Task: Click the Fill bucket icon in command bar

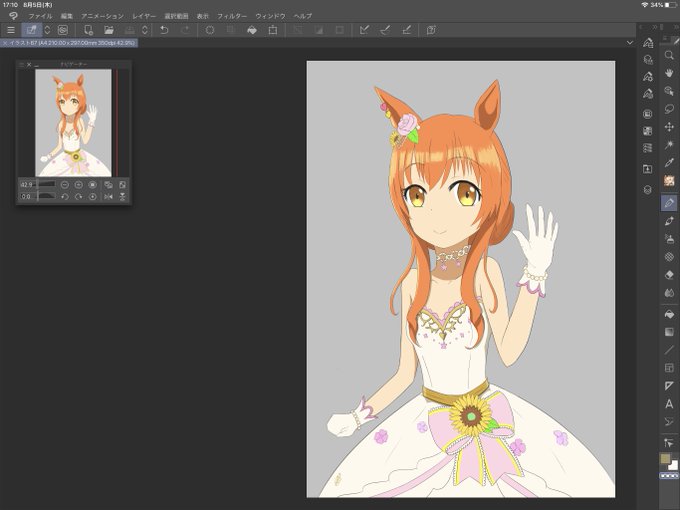Action: pos(252,30)
